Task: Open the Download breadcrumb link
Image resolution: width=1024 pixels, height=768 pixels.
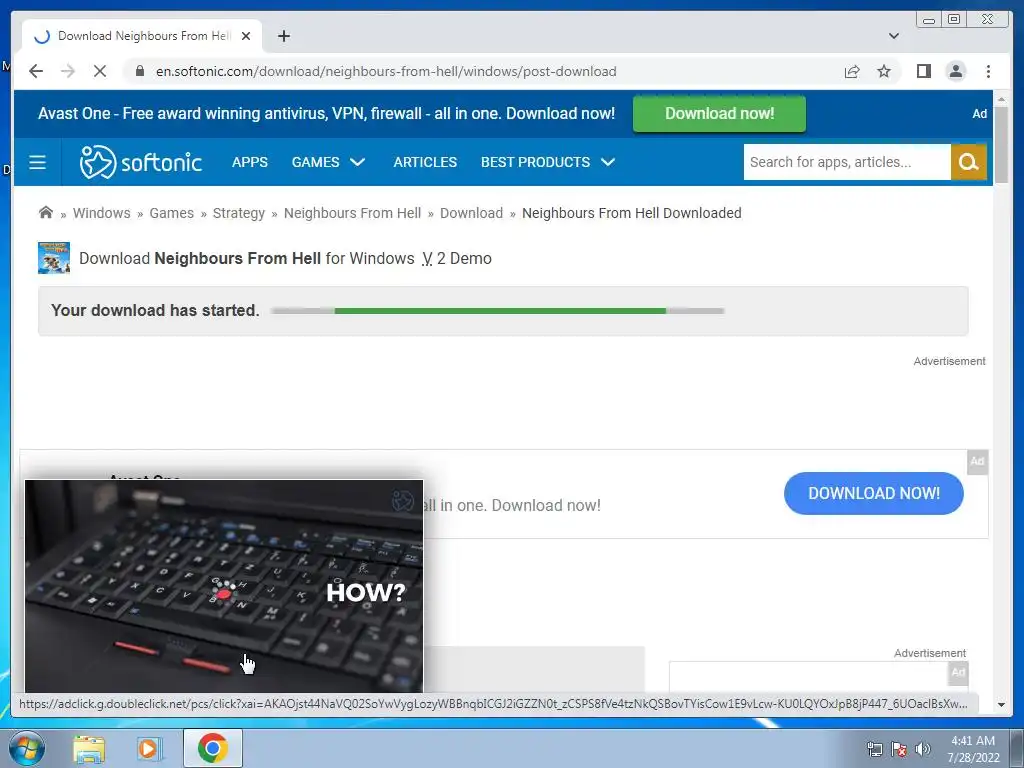Action: [472, 213]
